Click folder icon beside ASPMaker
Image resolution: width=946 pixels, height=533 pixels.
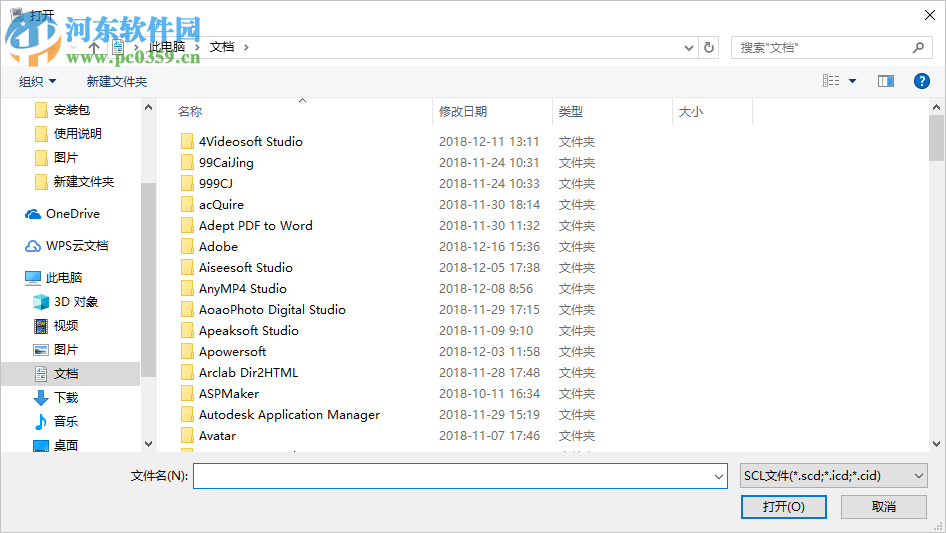(x=187, y=394)
